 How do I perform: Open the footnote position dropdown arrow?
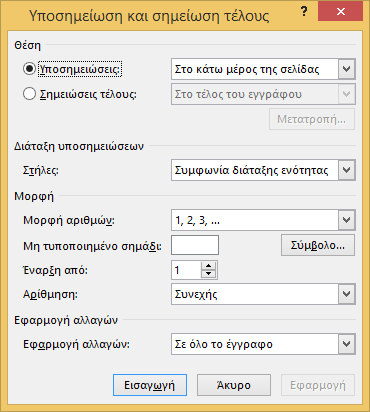[347, 69]
